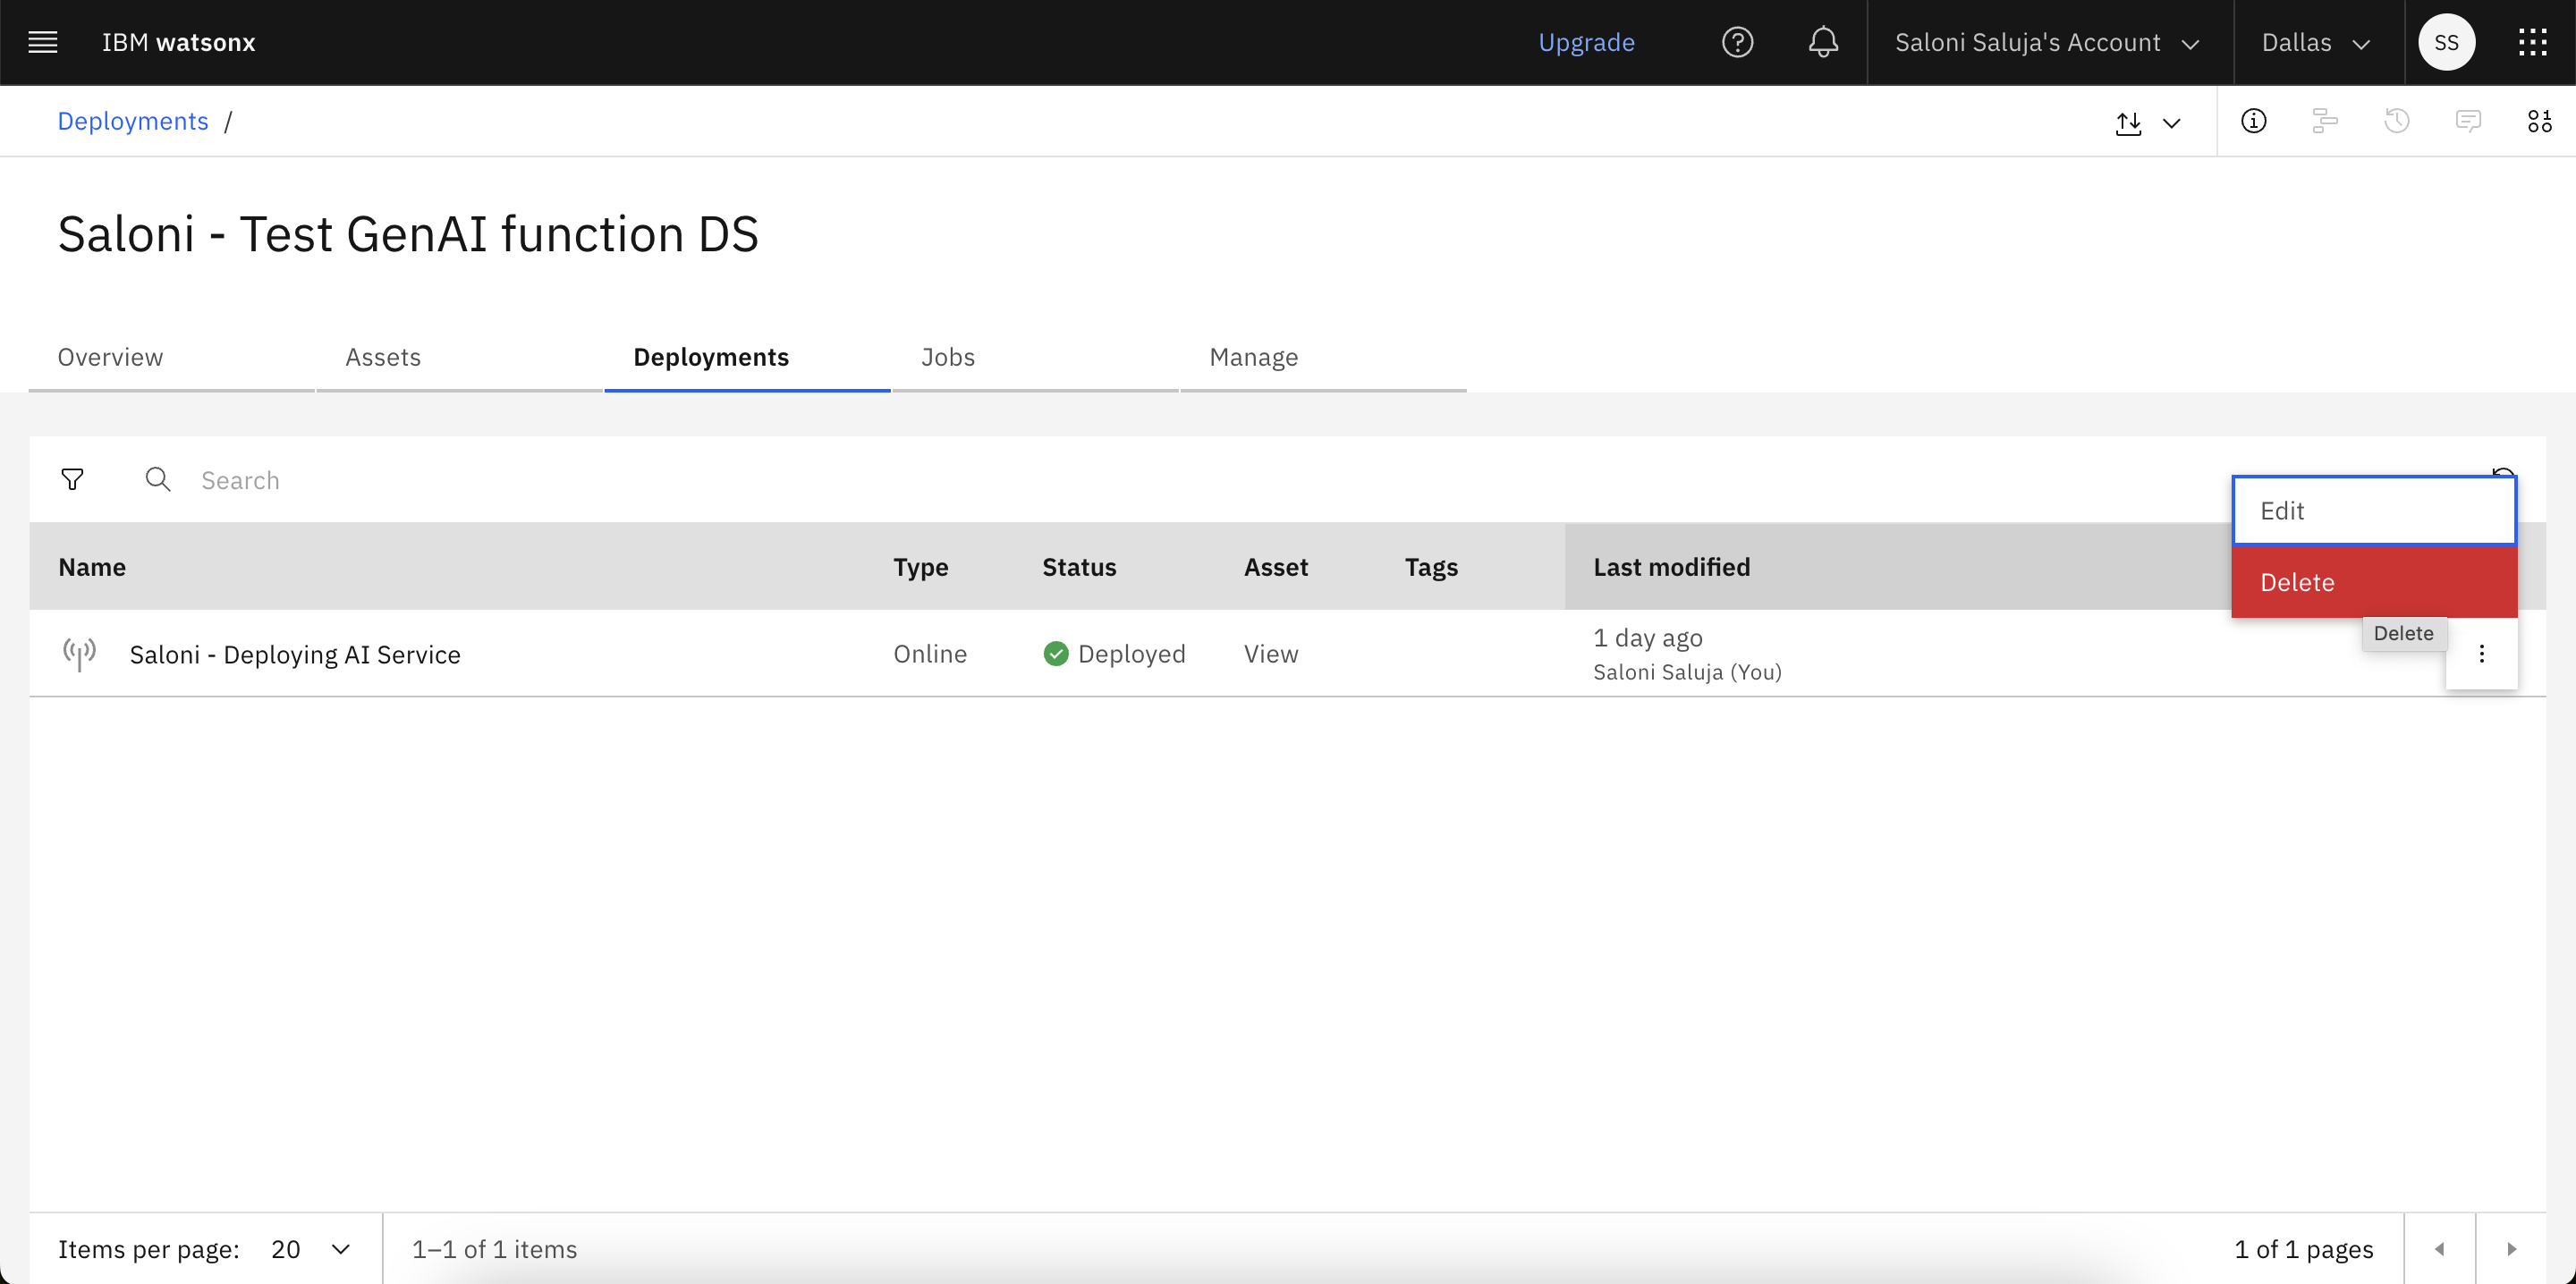Expand the export dropdown arrow
The image size is (2576, 1284).
pyautogui.click(x=2172, y=122)
